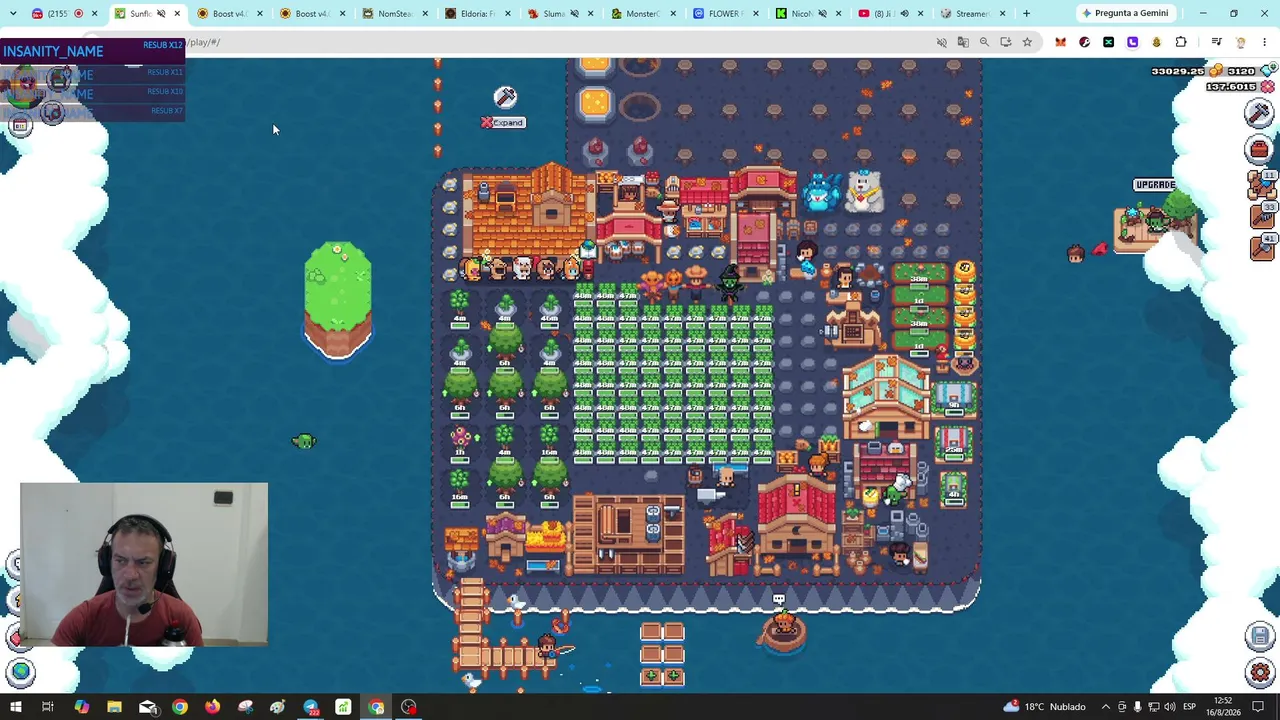Screen dimensions: 1280x720
Task: Open the browser zoom magnifier icon
Action: [x=984, y=42]
